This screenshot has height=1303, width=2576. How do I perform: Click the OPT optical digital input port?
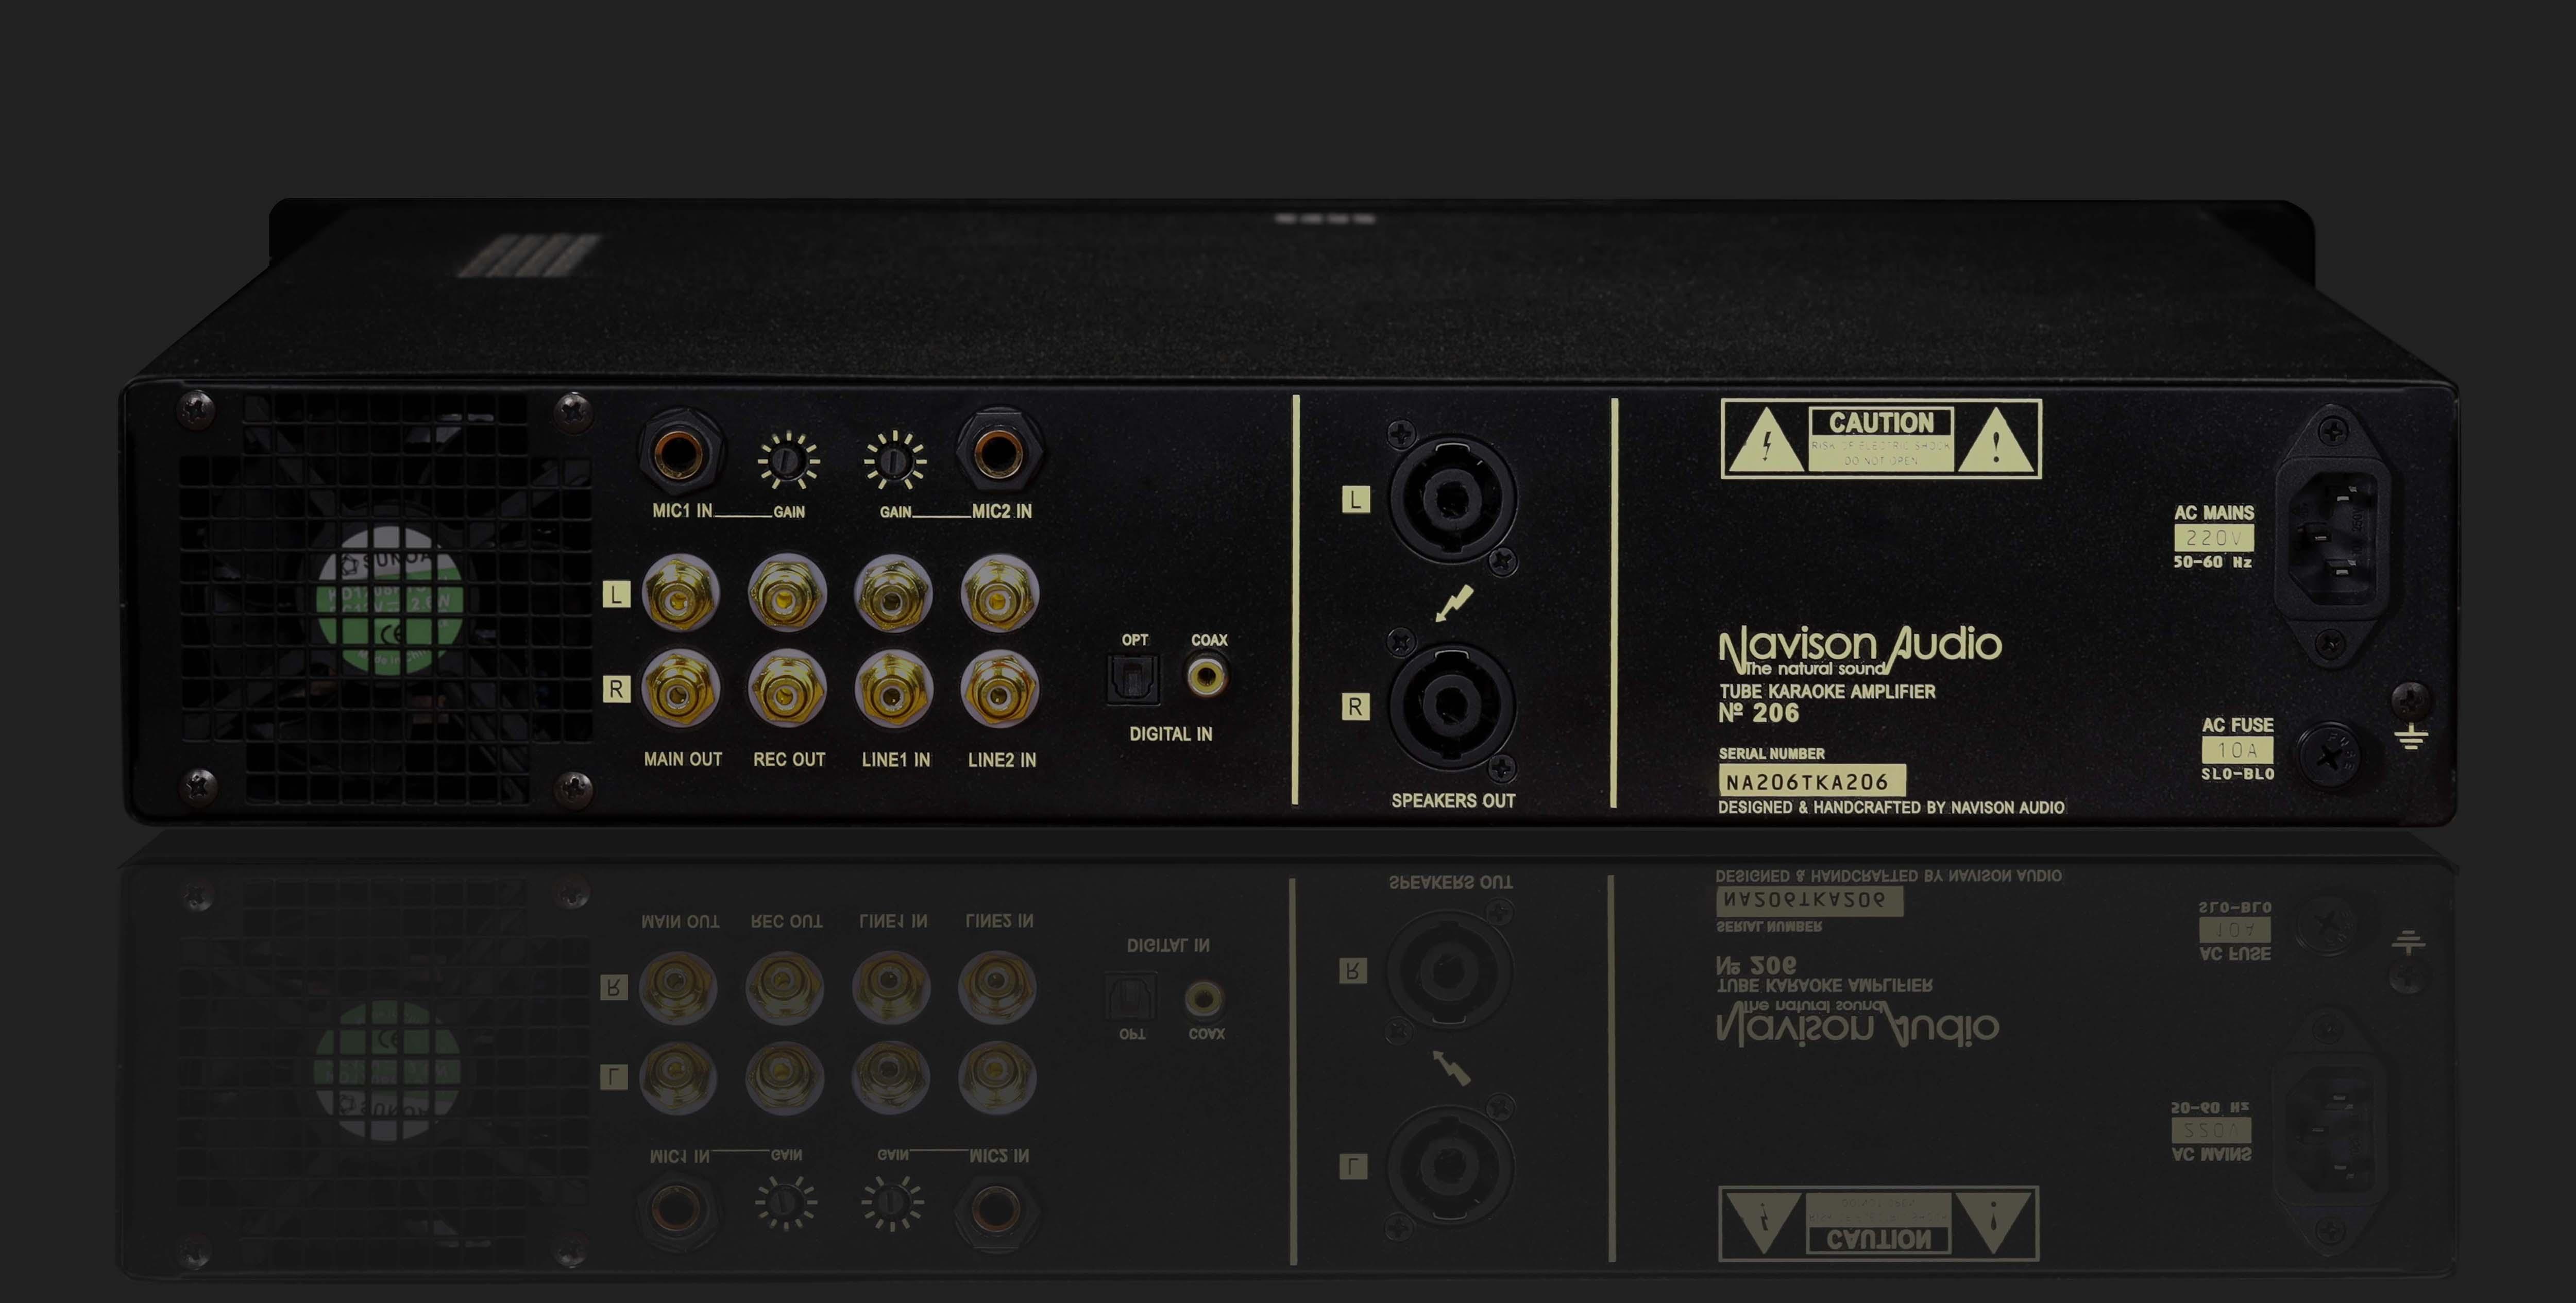click(1133, 680)
